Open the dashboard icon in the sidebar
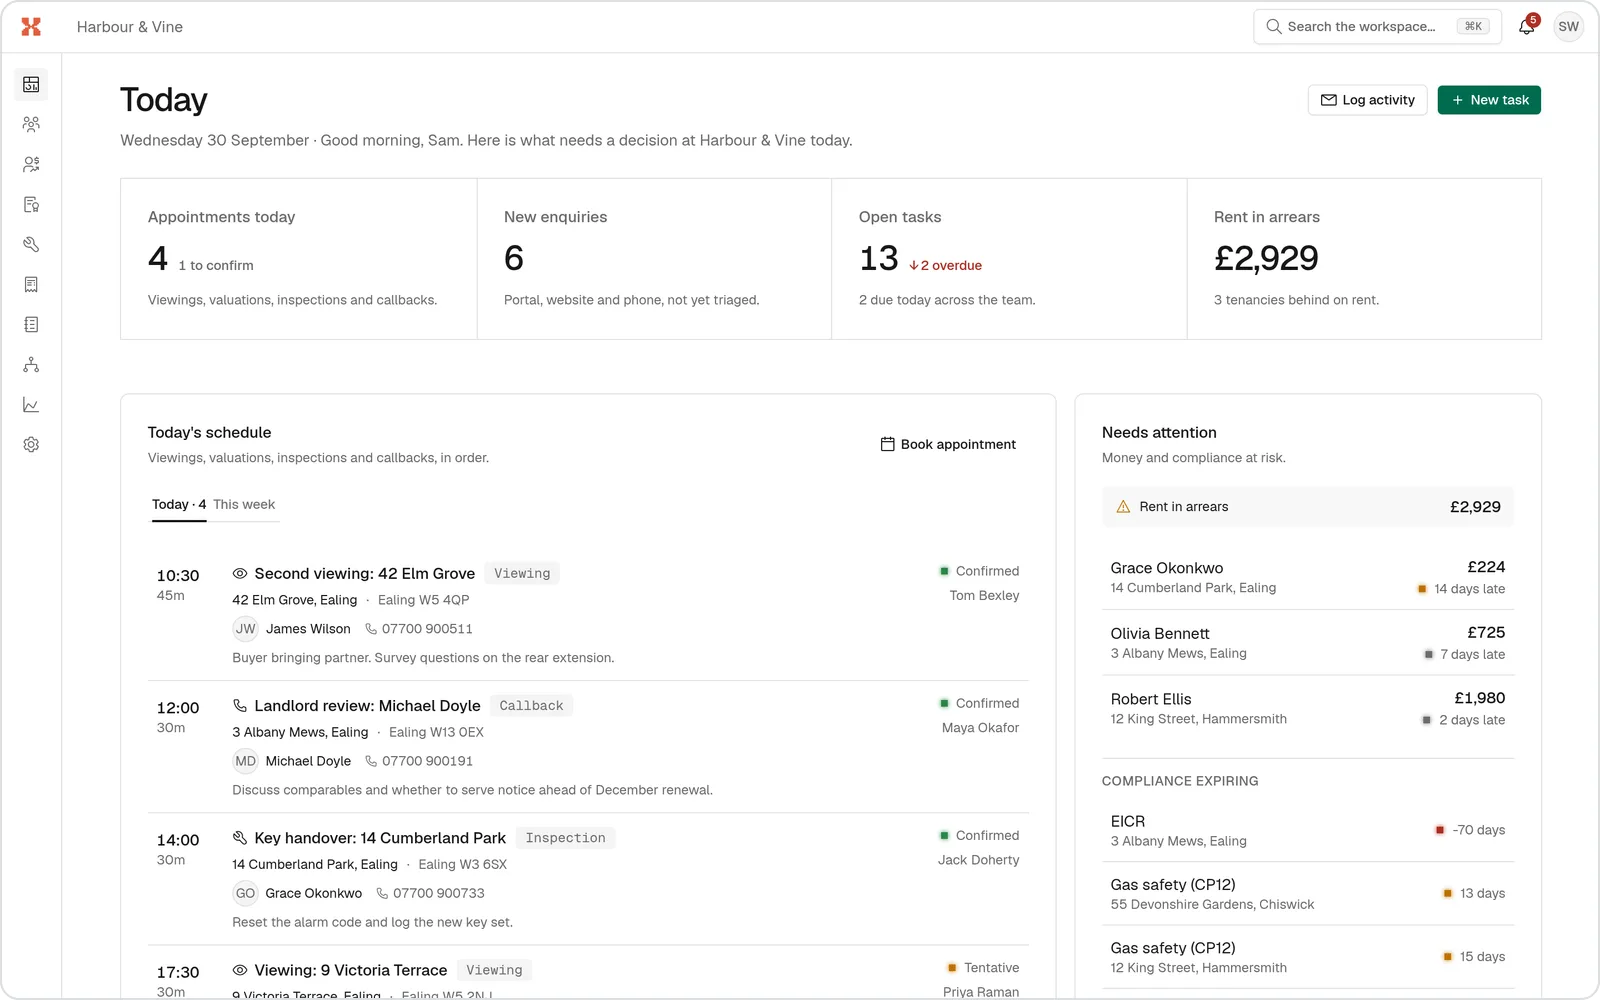 click(31, 85)
